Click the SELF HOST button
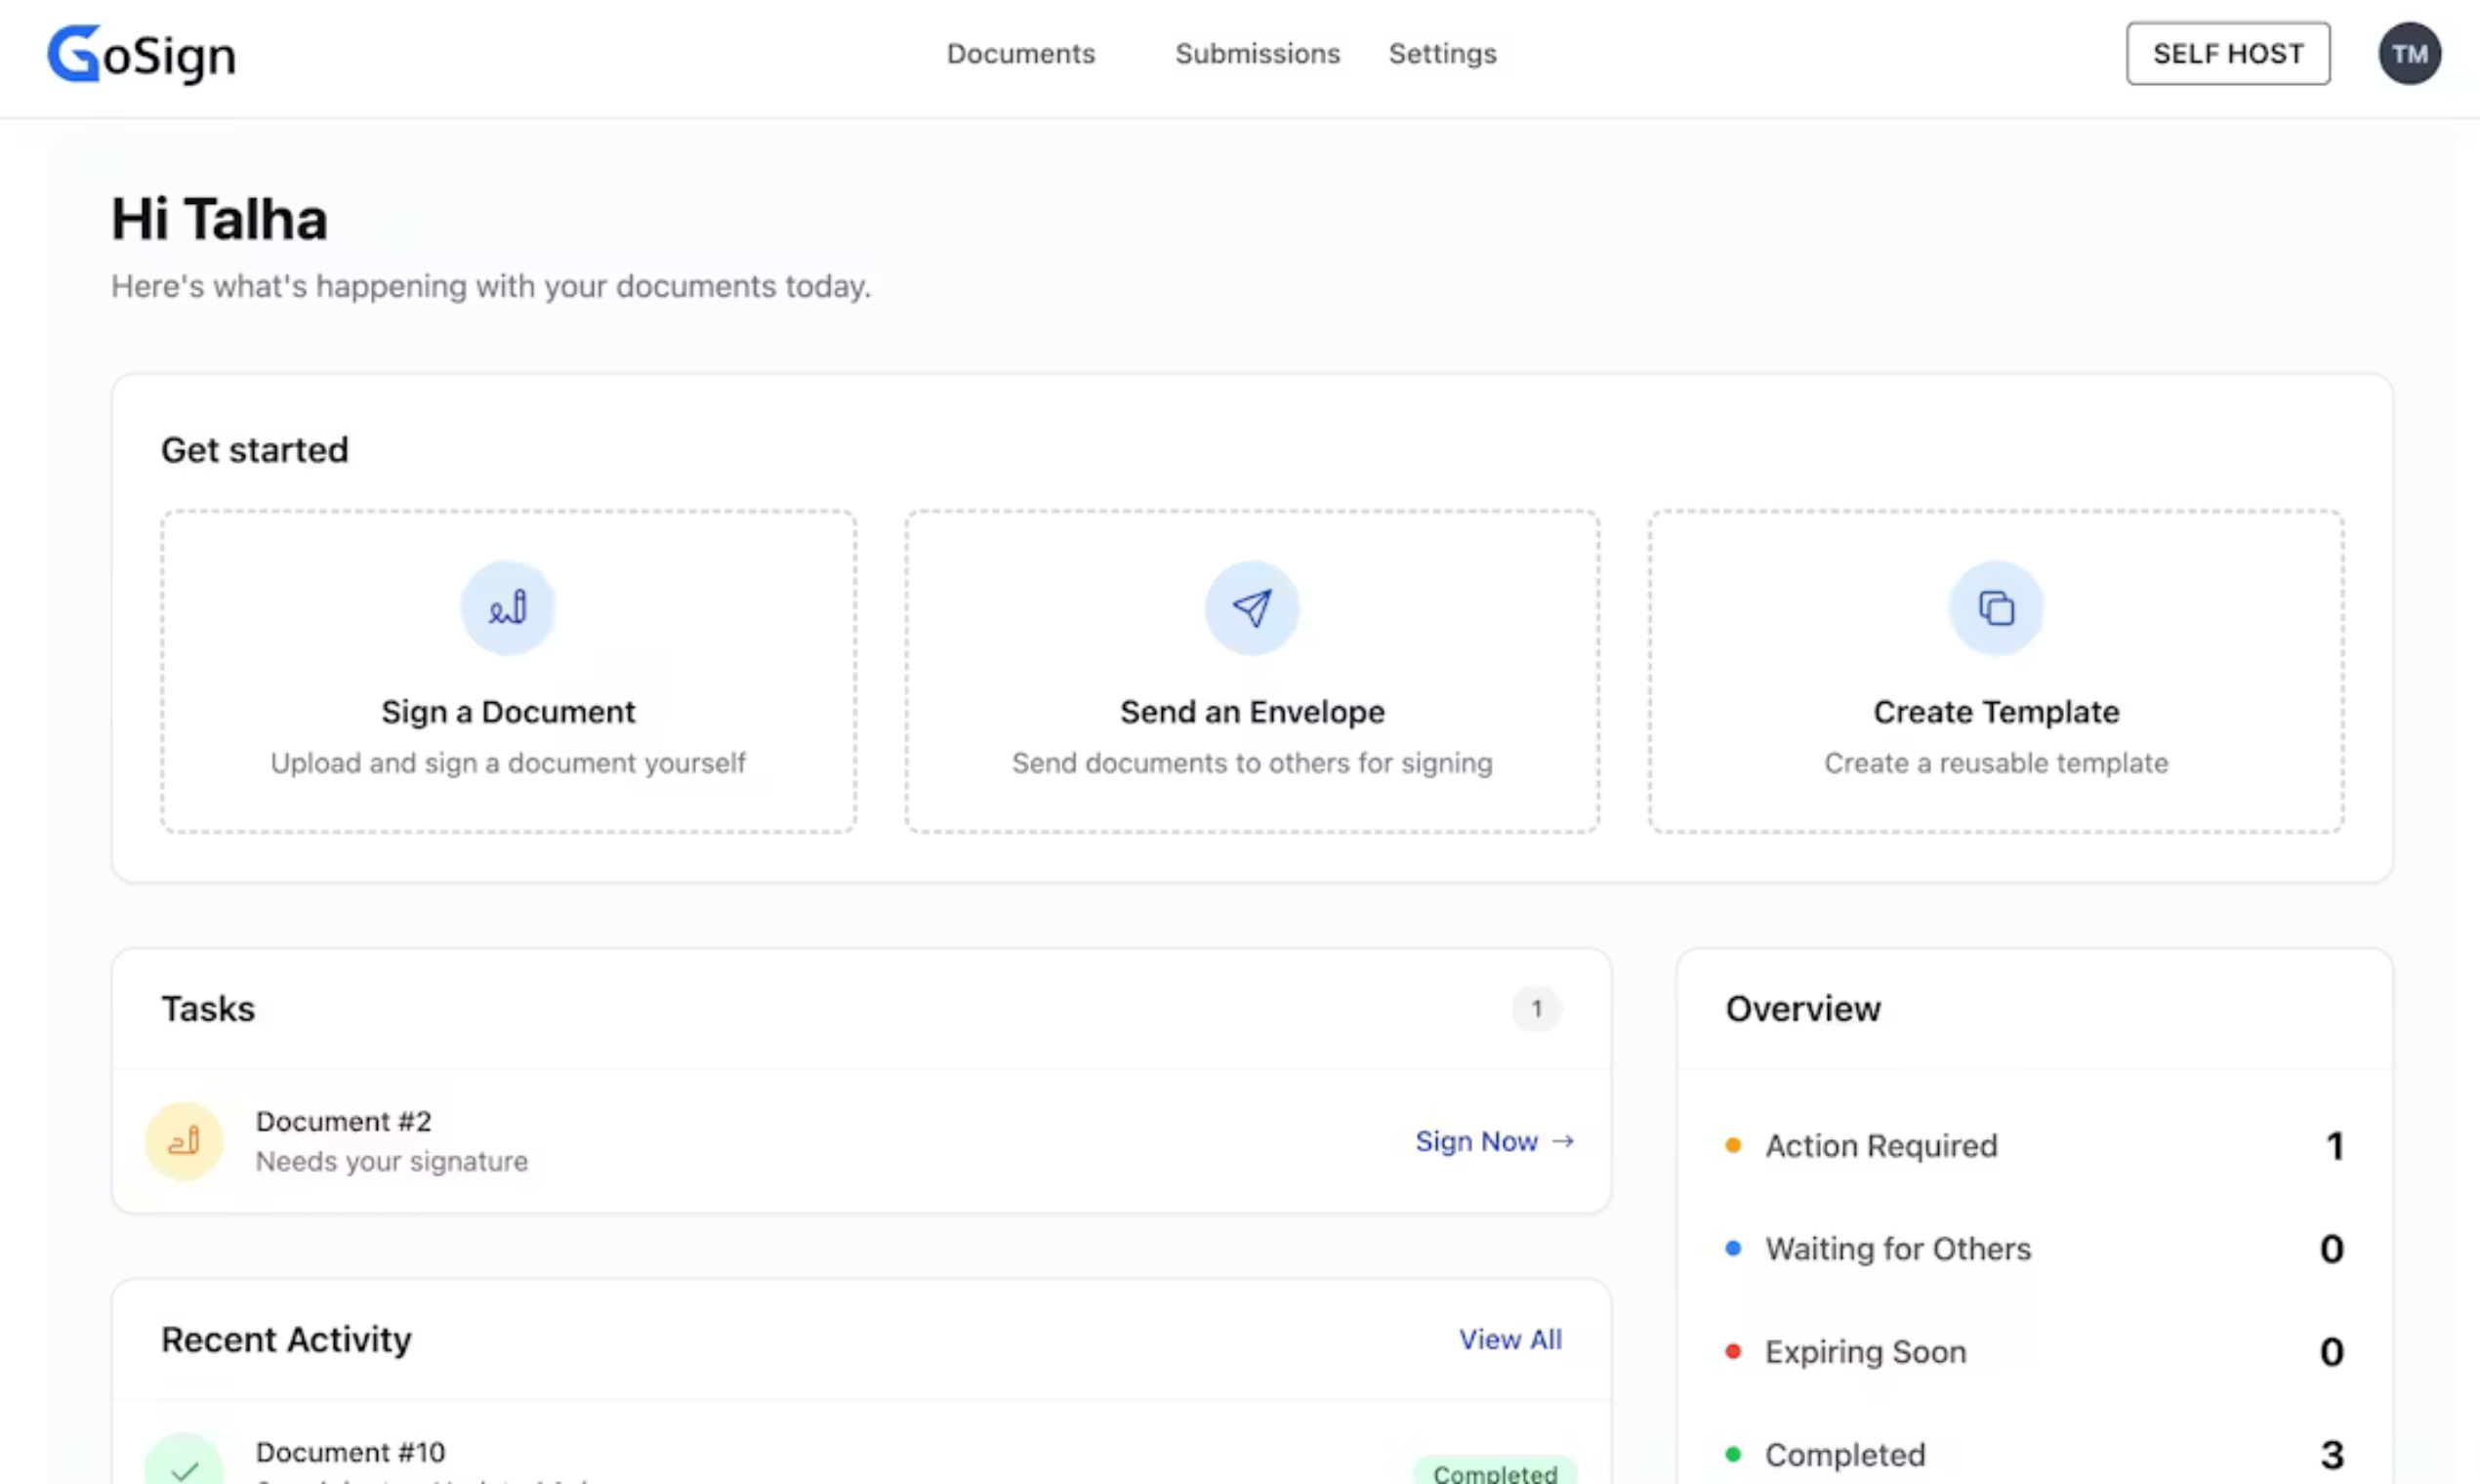2480x1484 pixels. tap(2228, 53)
